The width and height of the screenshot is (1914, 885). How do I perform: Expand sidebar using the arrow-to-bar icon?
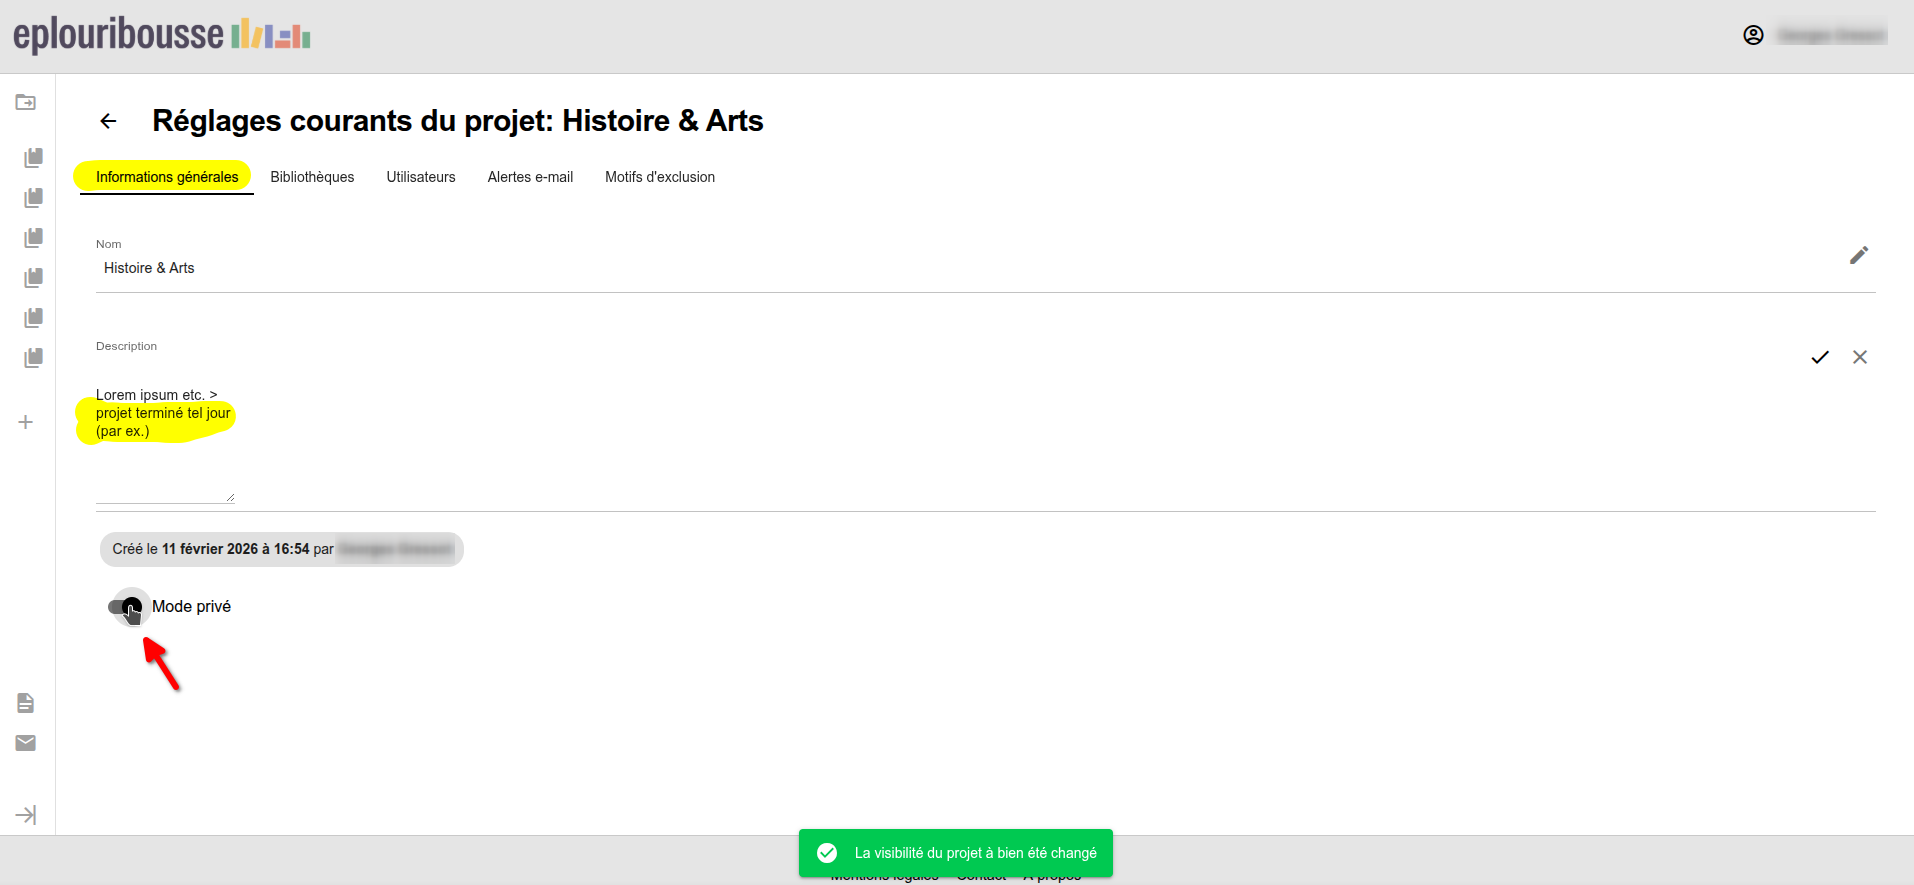26,815
